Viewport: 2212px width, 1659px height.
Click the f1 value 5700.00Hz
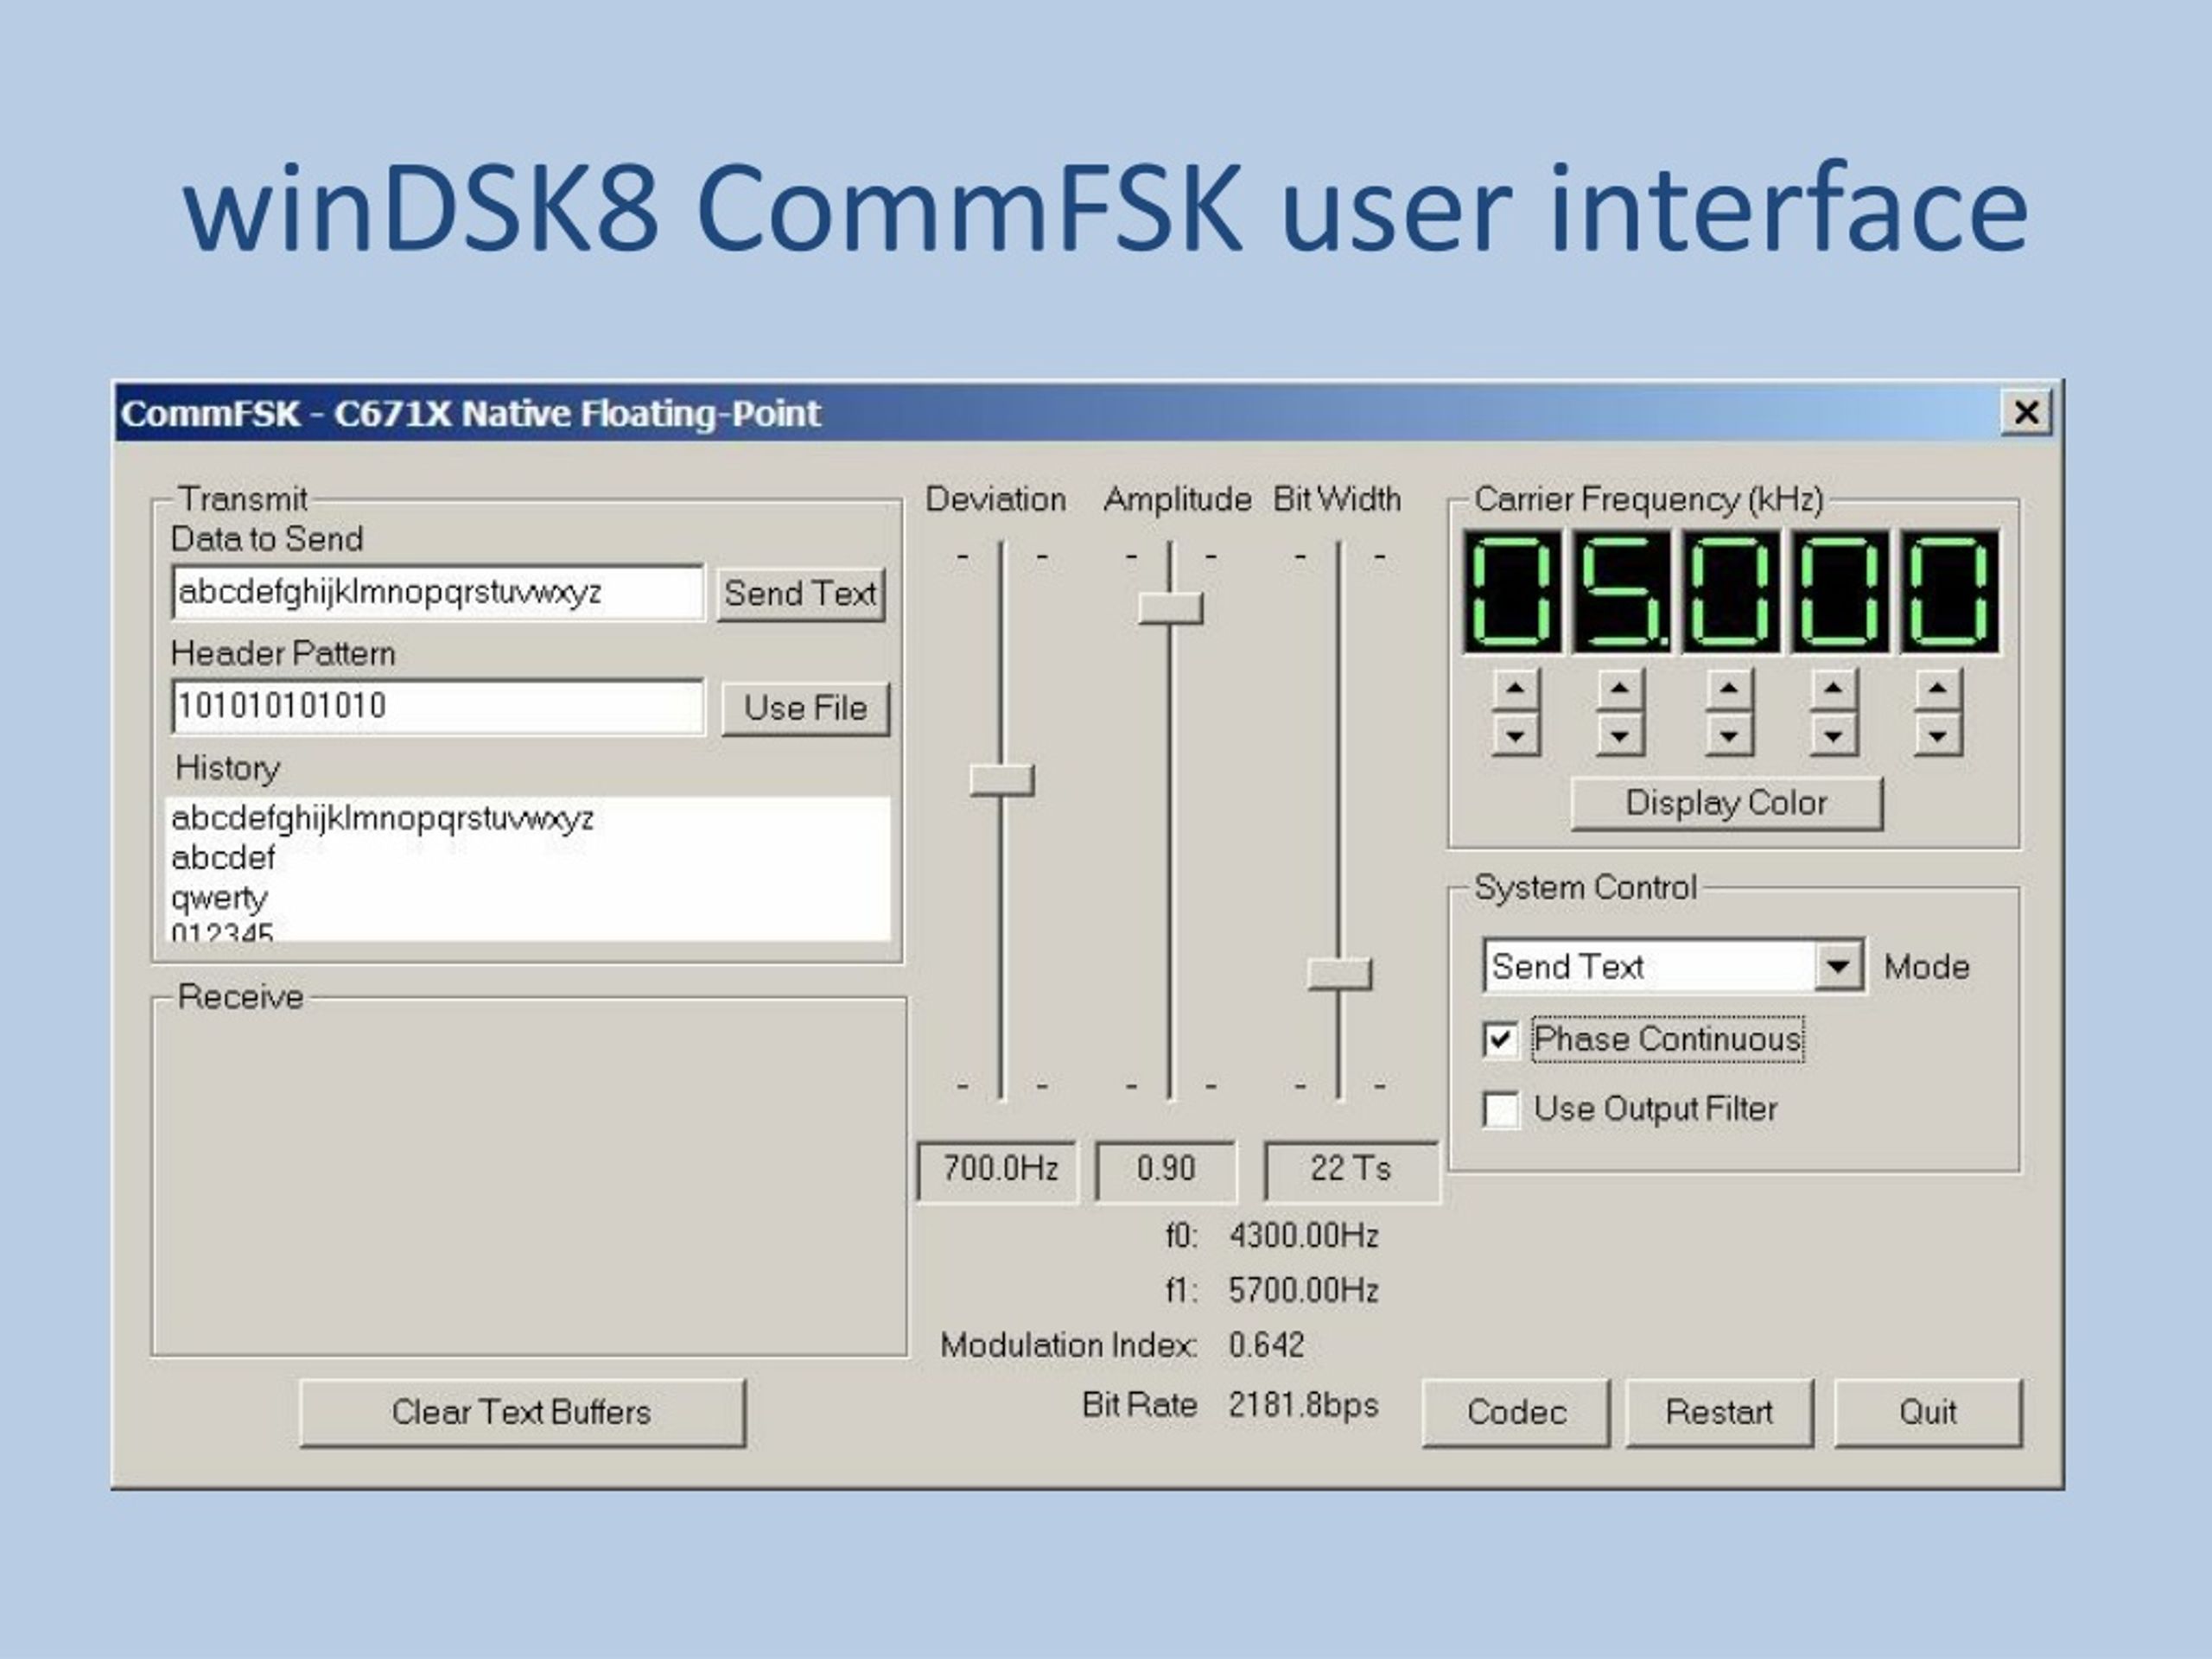coord(1304,1290)
